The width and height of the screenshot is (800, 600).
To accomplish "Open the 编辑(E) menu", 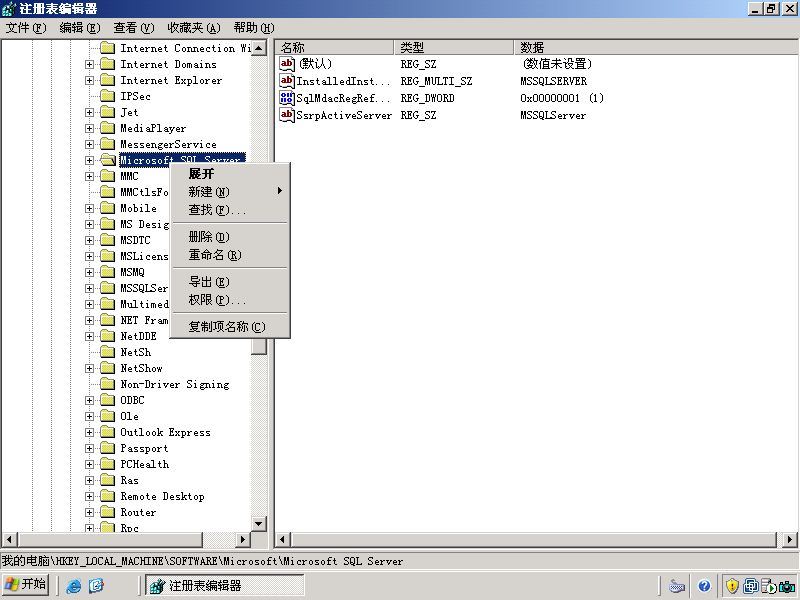I will pos(80,28).
